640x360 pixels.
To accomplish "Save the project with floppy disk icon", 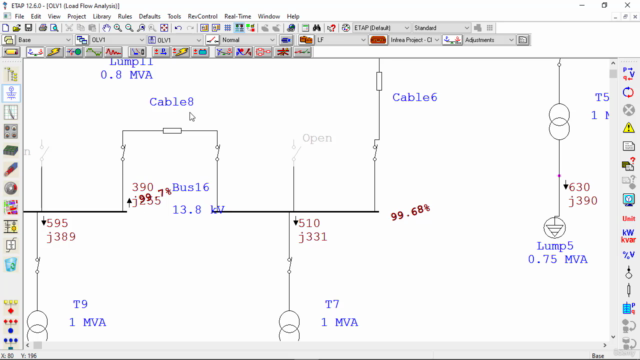I will tap(28, 28).
